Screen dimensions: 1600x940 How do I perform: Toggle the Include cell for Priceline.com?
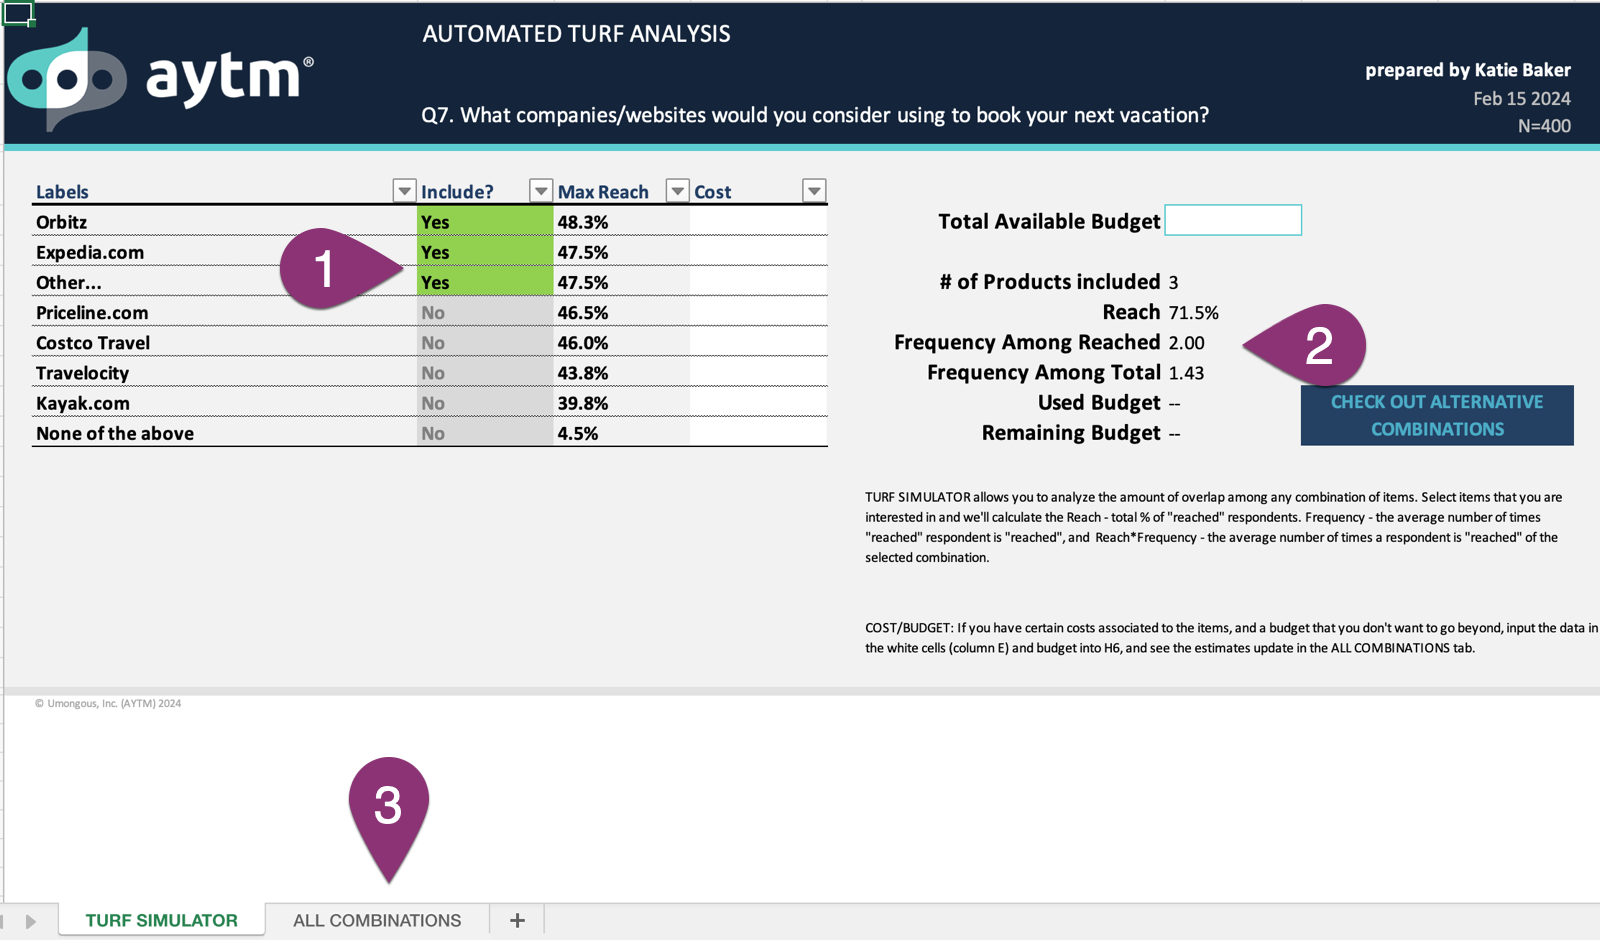point(485,312)
